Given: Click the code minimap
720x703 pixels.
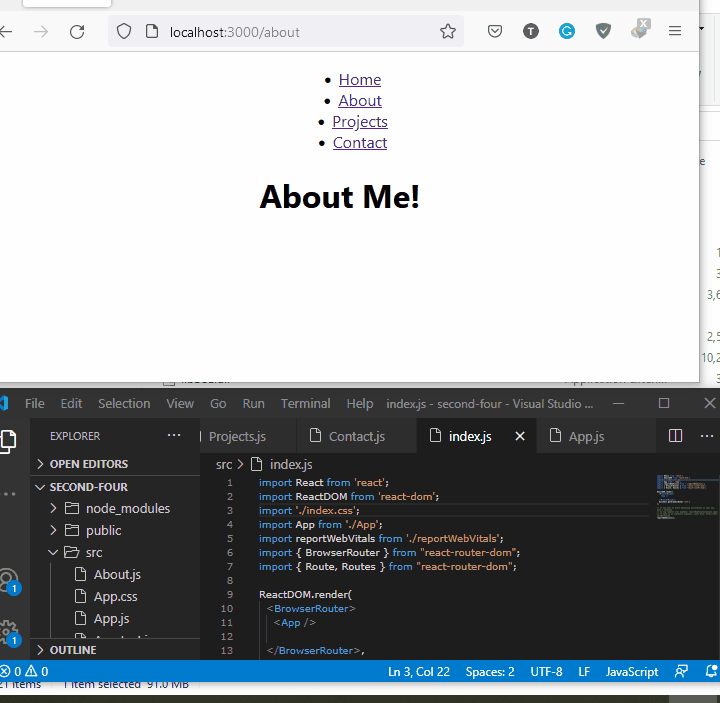Looking at the screenshot, I should click(687, 497).
